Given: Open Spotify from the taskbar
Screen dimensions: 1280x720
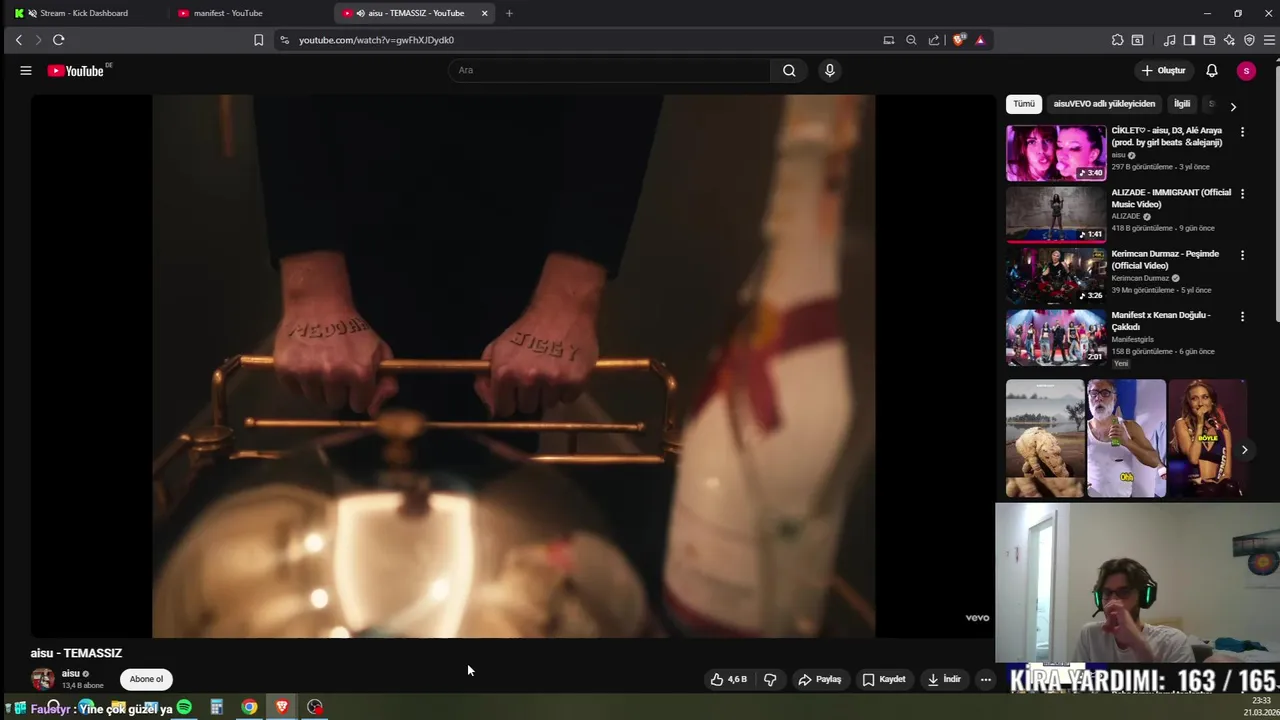Looking at the screenshot, I should pyautogui.click(x=184, y=707).
